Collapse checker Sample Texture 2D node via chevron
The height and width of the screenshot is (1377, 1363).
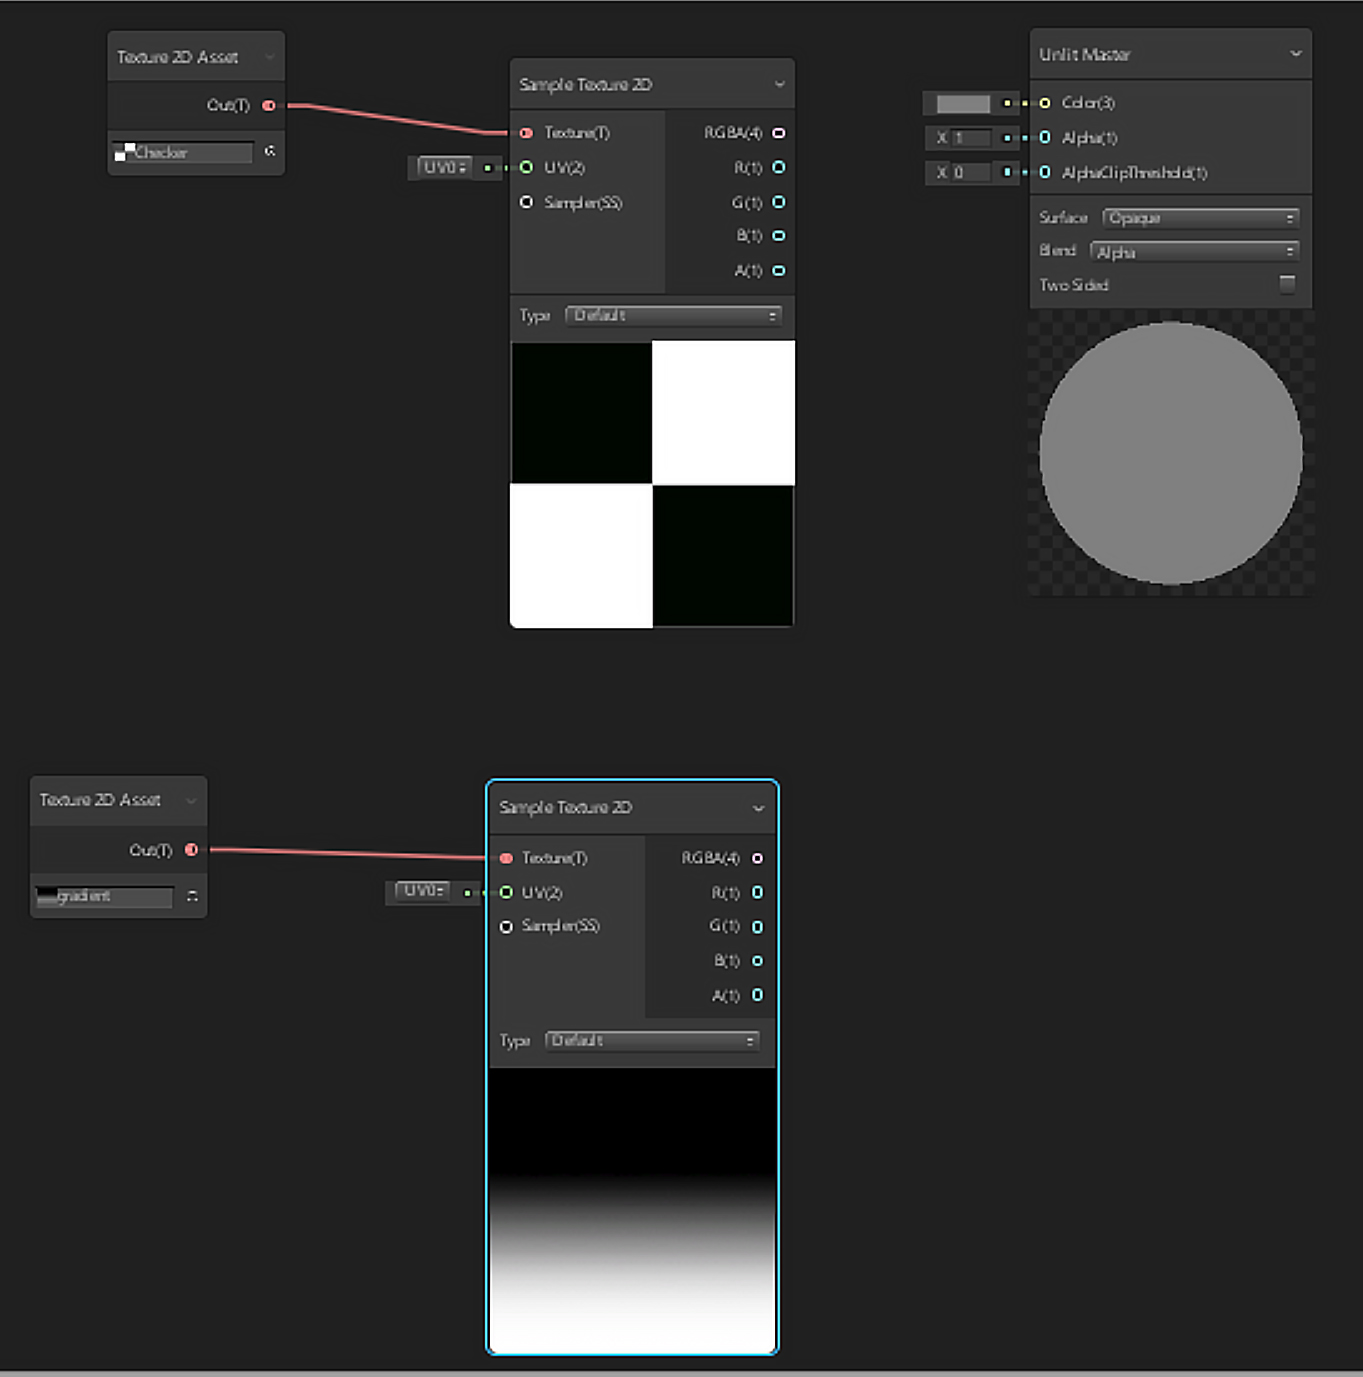pos(779,85)
